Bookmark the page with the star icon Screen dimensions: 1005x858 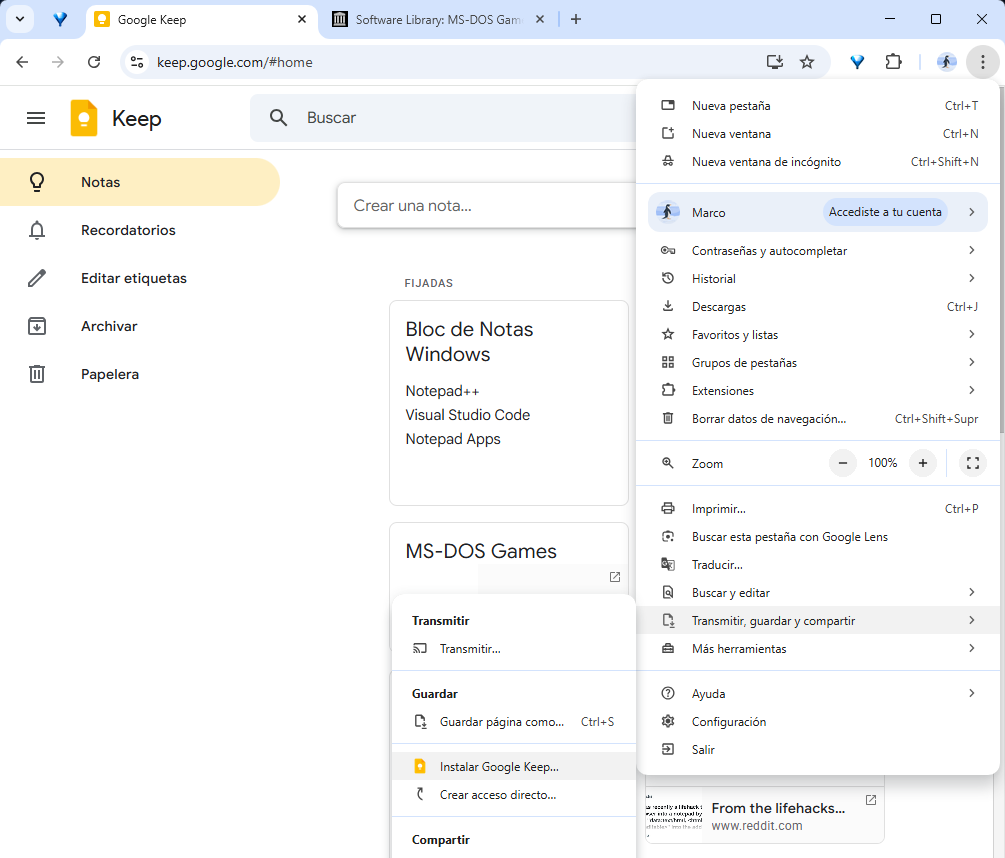pos(807,61)
